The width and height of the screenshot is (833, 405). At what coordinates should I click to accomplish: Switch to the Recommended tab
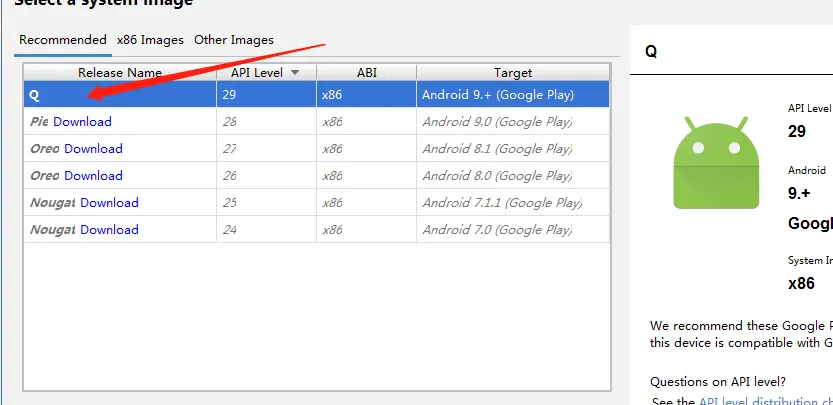(x=63, y=40)
